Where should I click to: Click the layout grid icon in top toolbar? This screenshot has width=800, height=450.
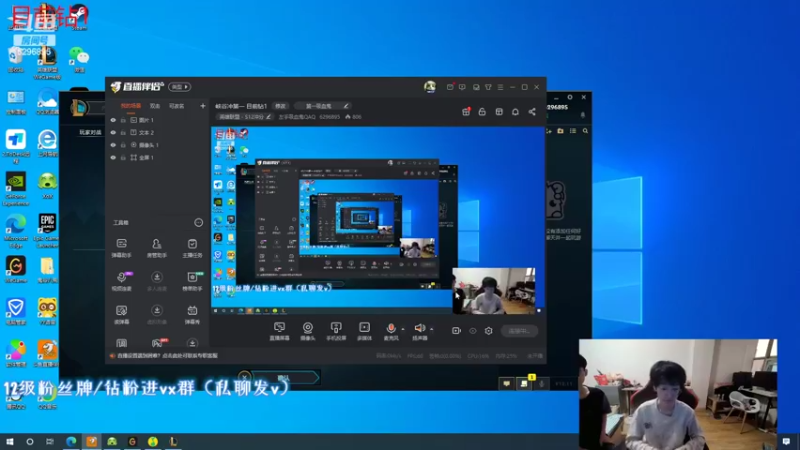pos(499,112)
